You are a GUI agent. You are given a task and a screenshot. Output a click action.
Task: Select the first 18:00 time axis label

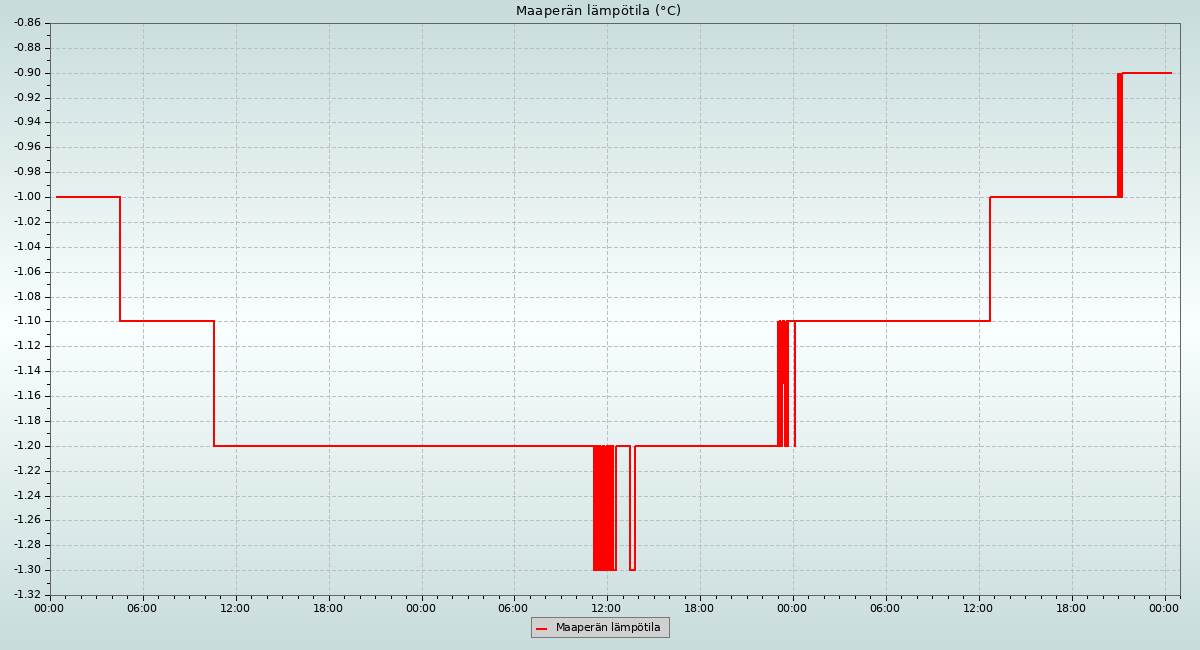(x=328, y=608)
